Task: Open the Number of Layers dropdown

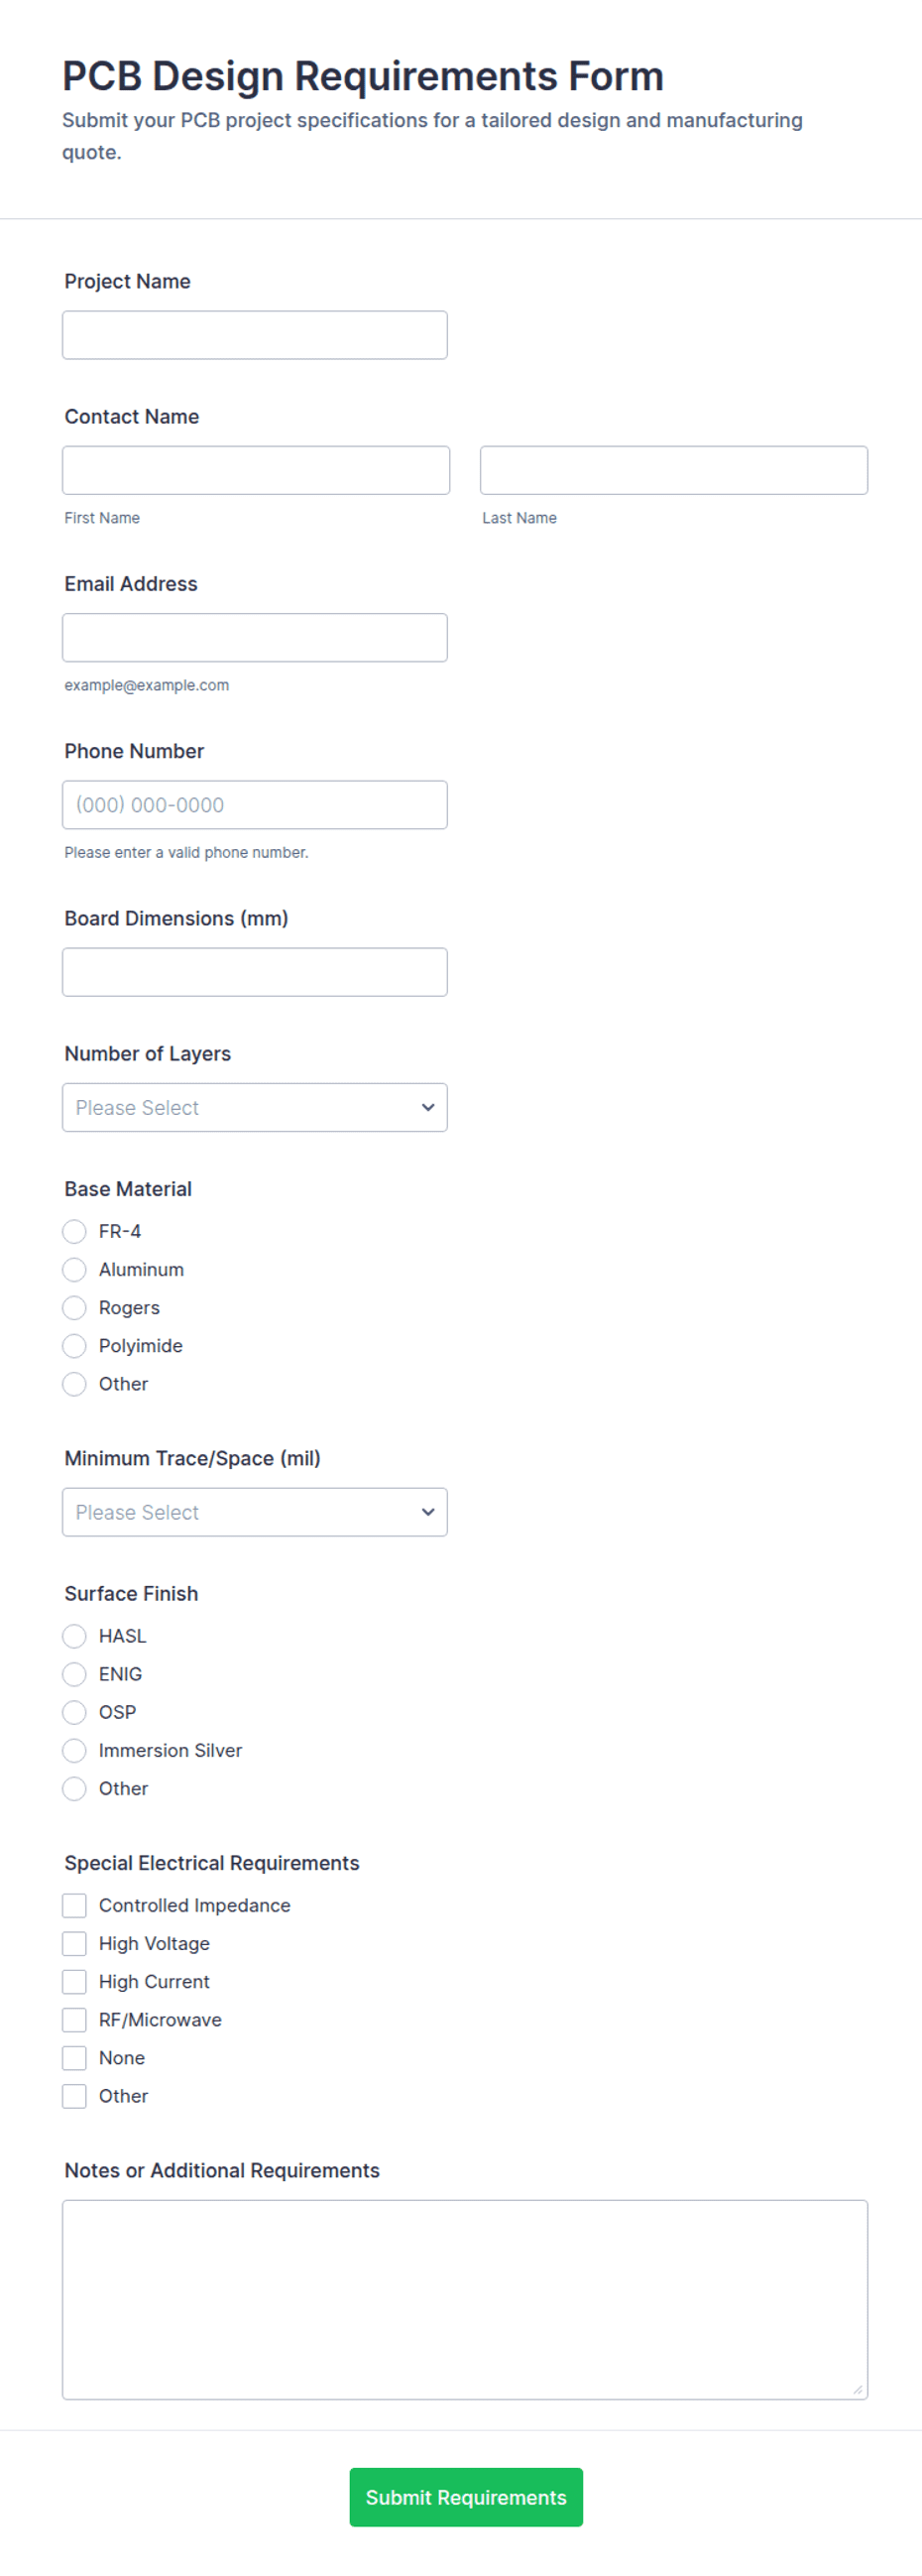Action: [254, 1107]
